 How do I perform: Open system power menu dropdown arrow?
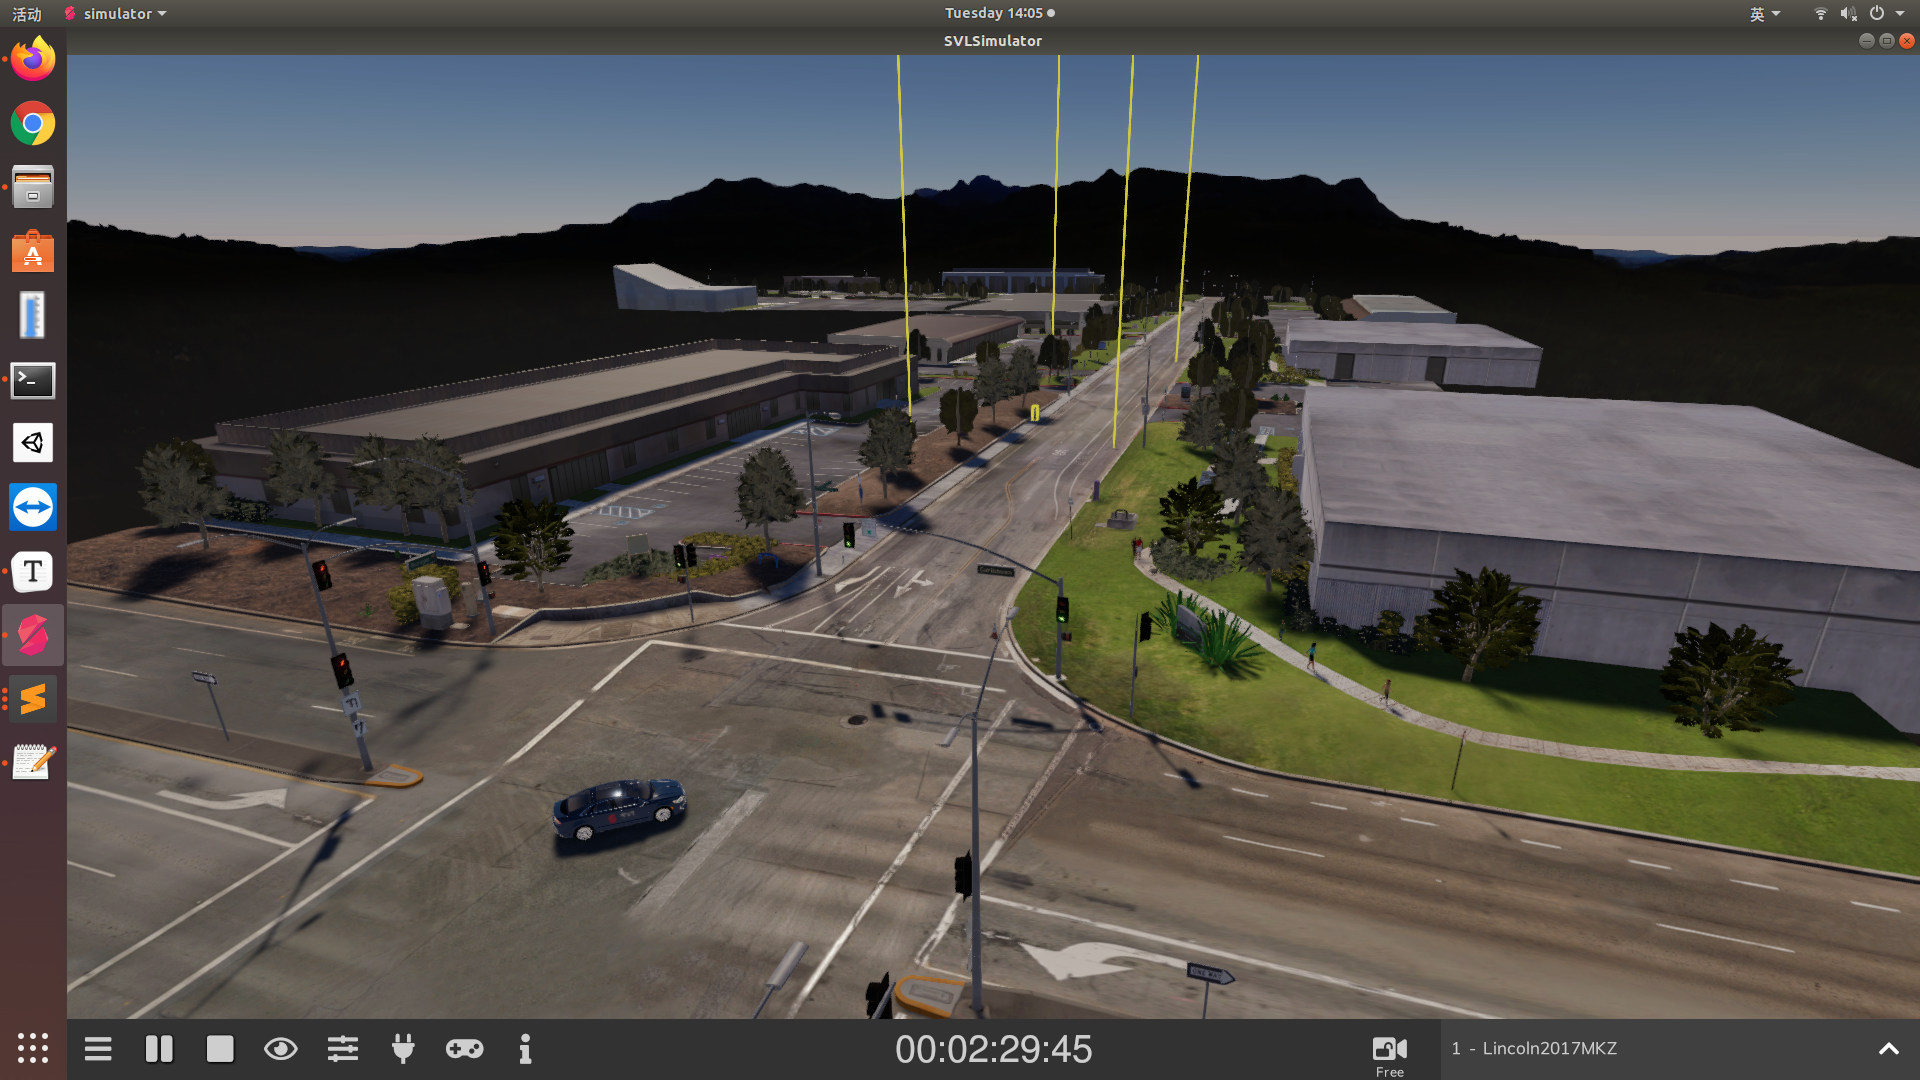pyautogui.click(x=1899, y=14)
